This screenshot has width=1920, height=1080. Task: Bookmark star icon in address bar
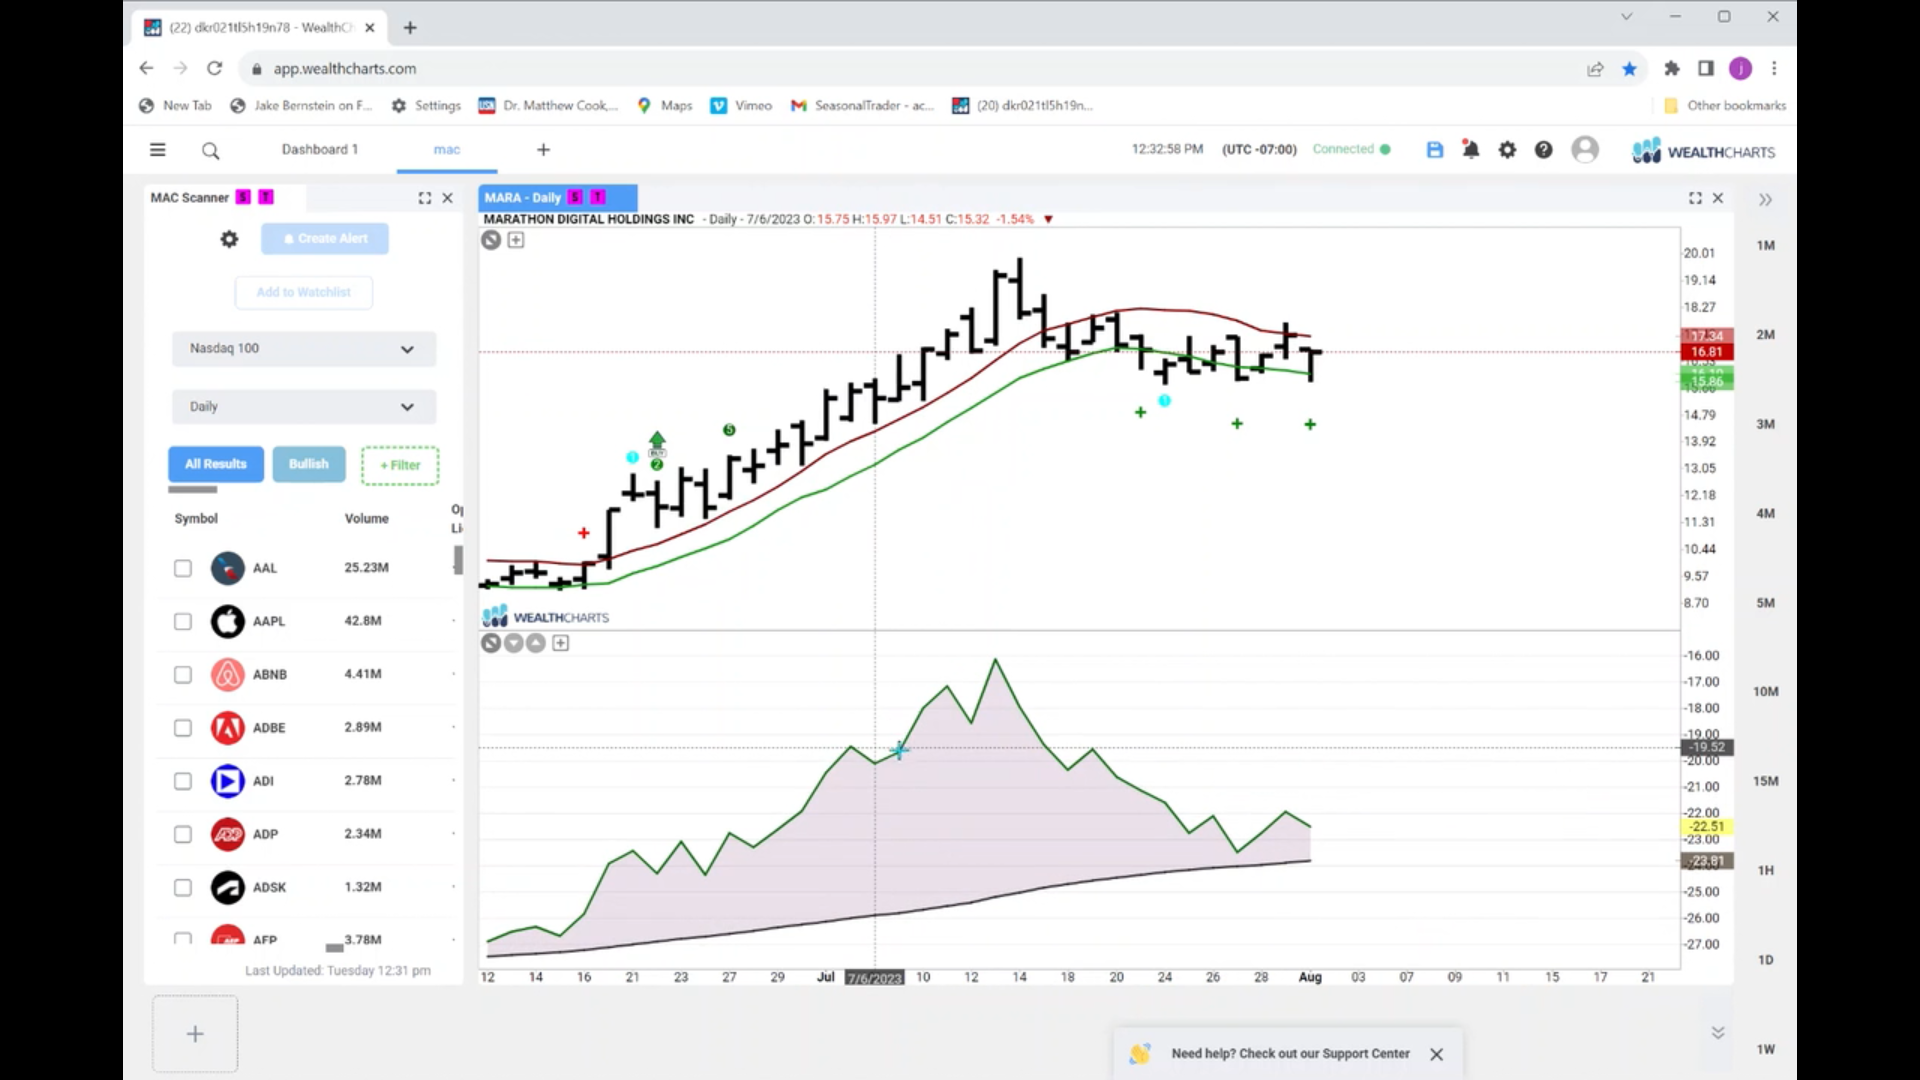(1630, 68)
